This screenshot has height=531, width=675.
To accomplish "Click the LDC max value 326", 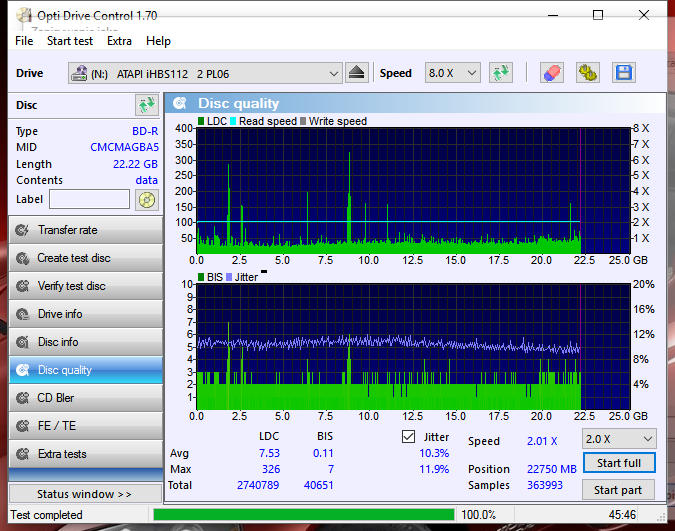I will (271, 469).
